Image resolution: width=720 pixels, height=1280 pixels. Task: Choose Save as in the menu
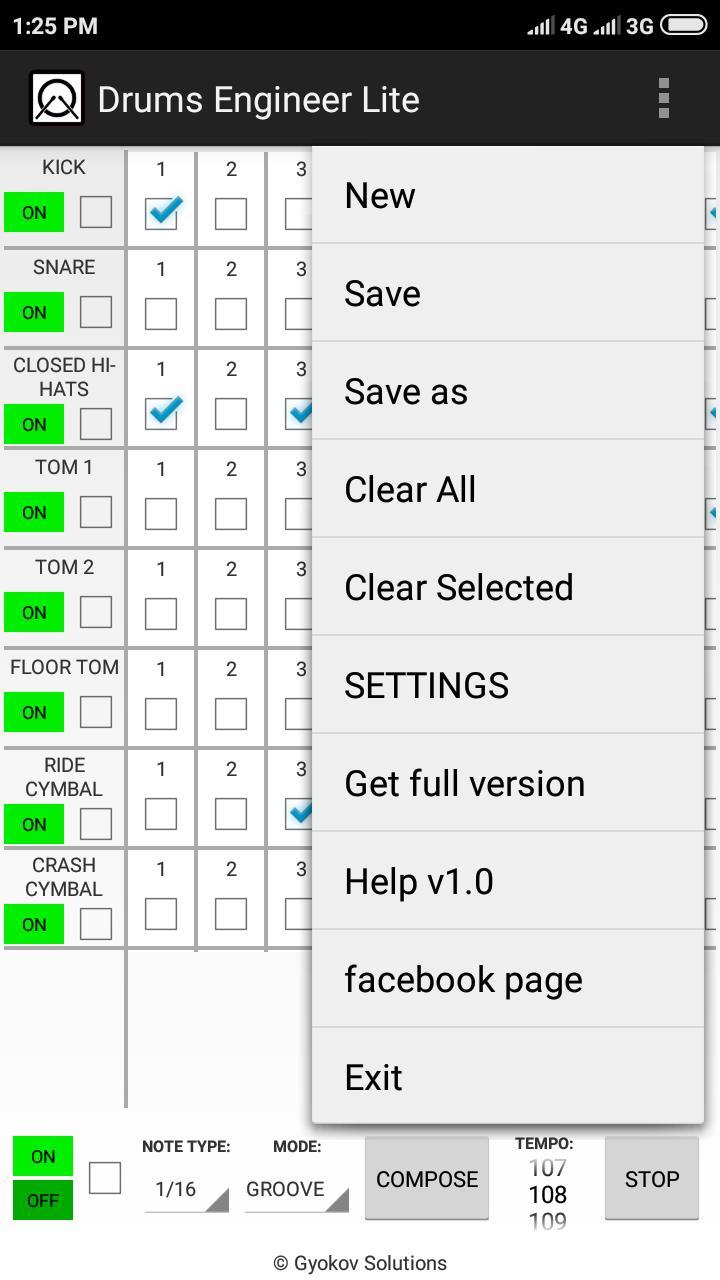coord(406,391)
